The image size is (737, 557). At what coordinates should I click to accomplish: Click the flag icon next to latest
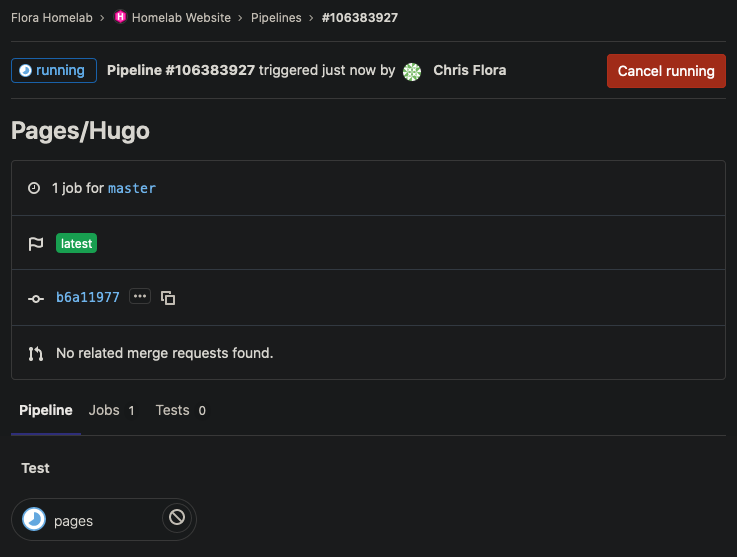pyautogui.click(x=36, y=243)
